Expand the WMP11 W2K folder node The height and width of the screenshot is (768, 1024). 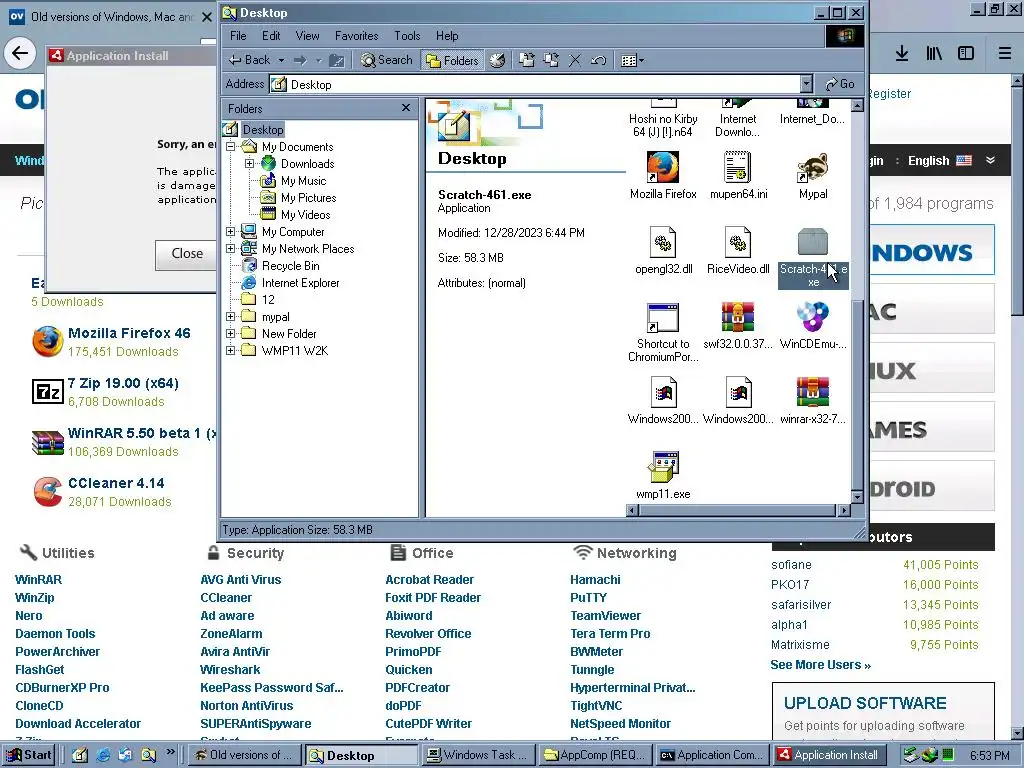(x=231, y=351)
